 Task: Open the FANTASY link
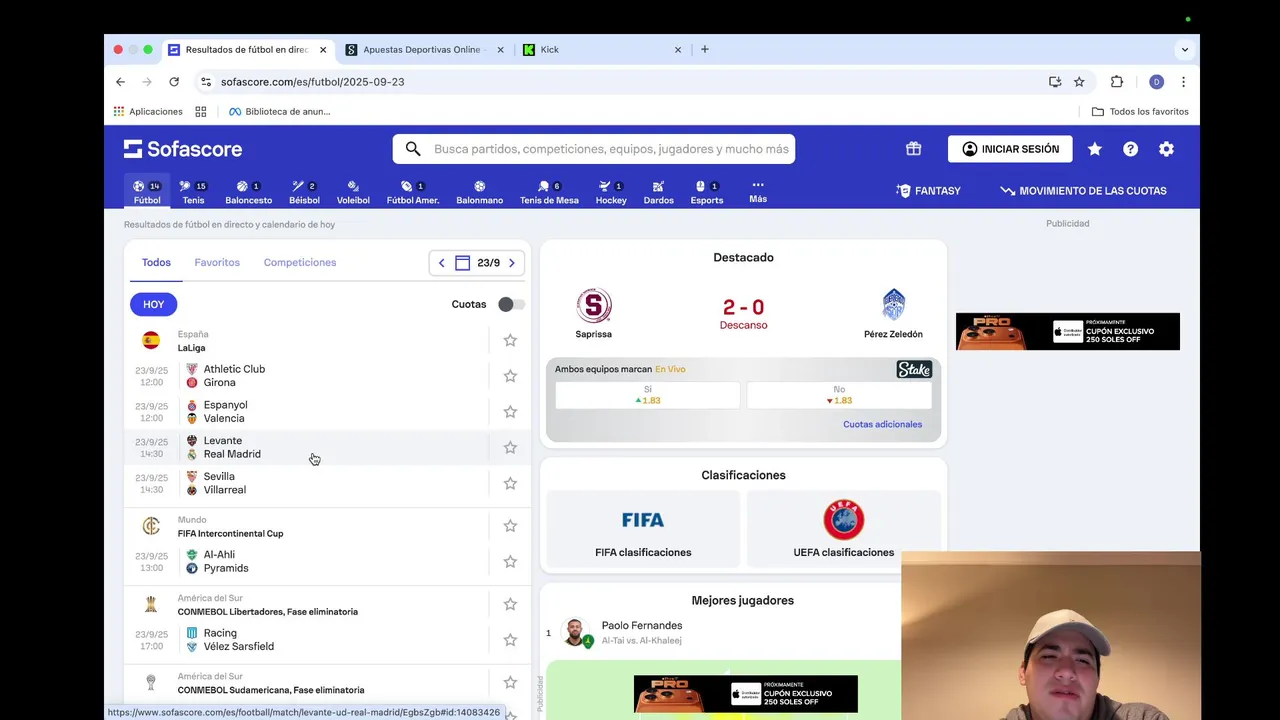point(928,191)
